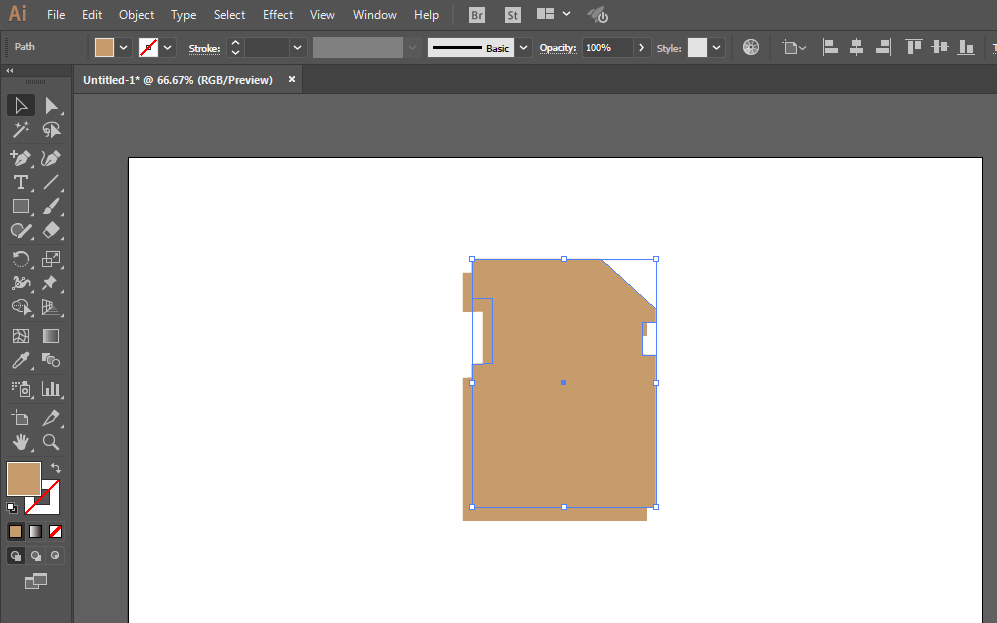
Task: Click the Opacity label link
Action: (558, 48)
